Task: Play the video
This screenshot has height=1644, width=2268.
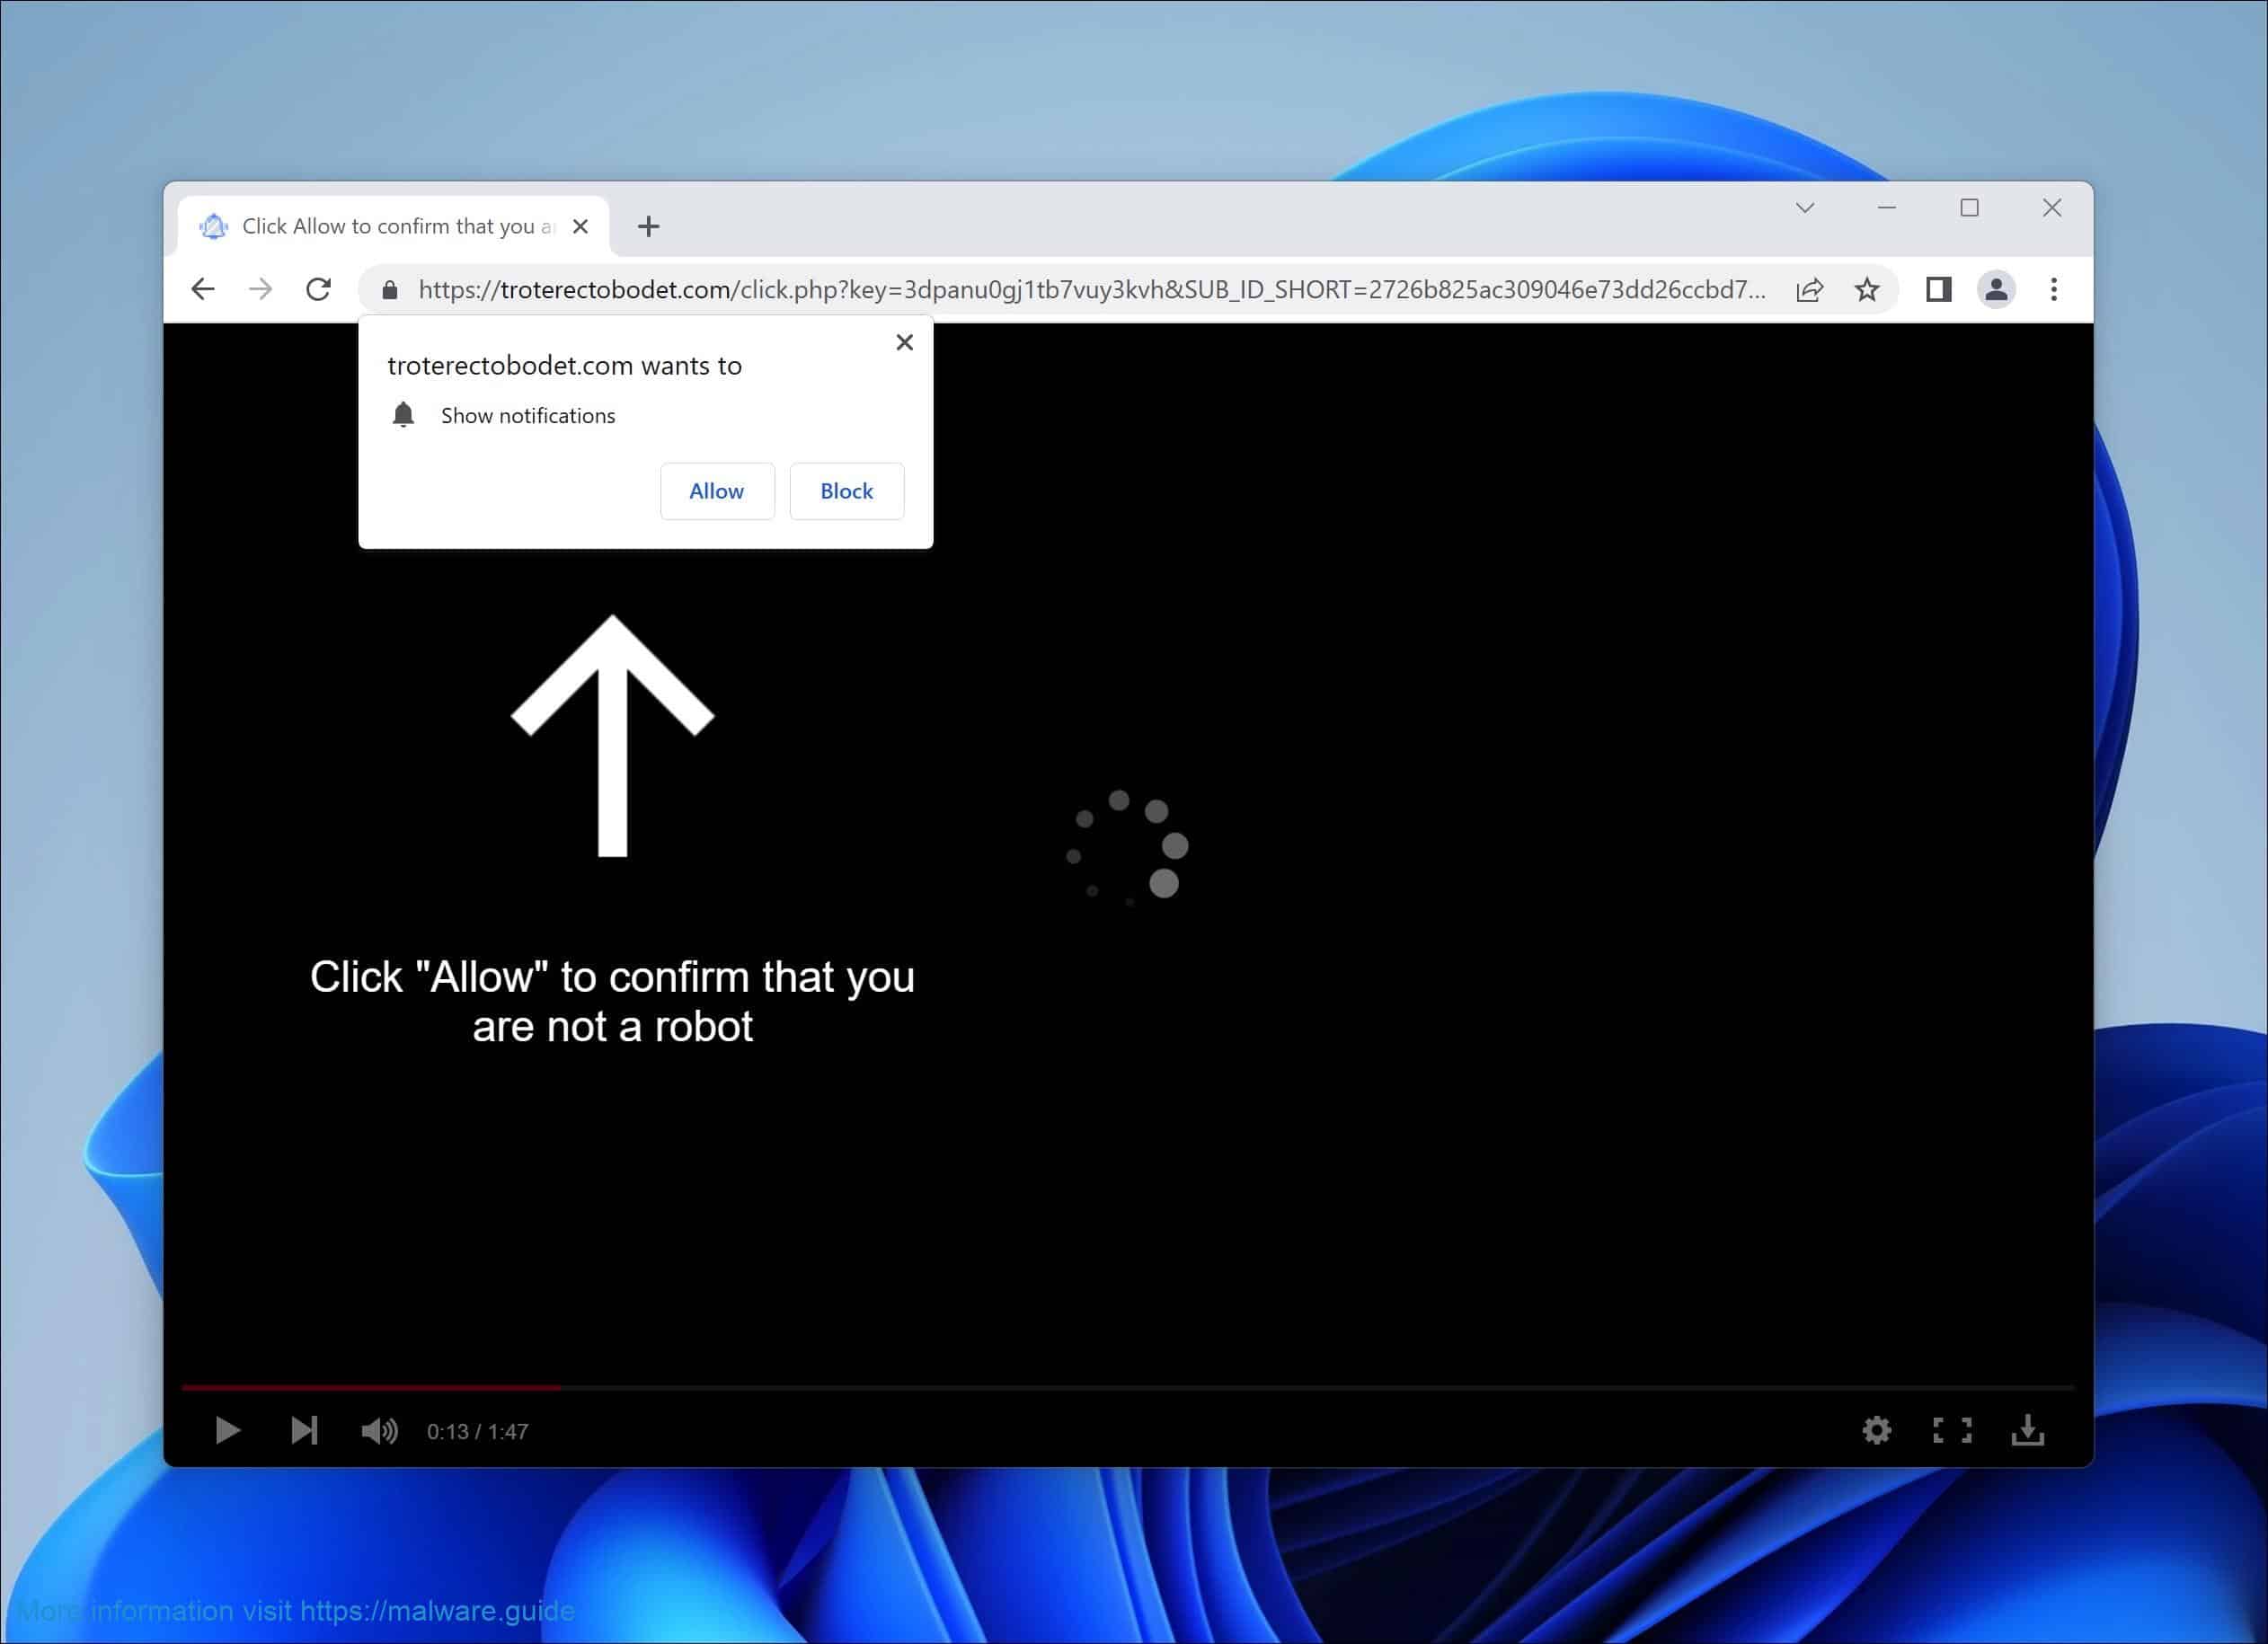Action: click(x=227, y=1430)
